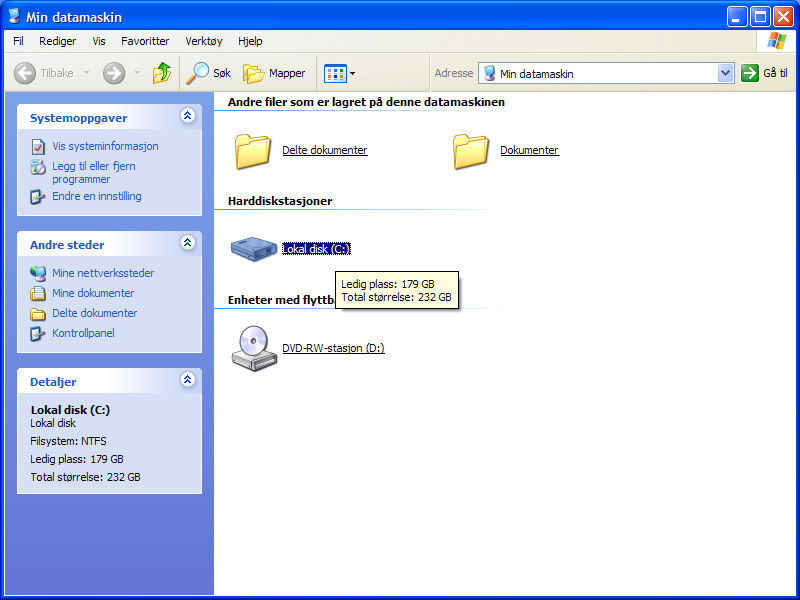Open the Rediger menu
Screen dimensions: 800x600
[x=58, y=41]
